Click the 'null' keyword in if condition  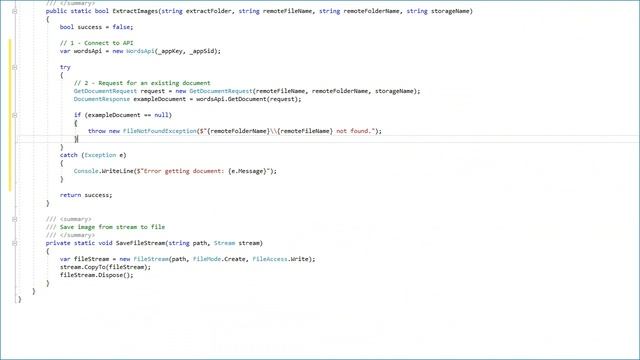(161, 115)
